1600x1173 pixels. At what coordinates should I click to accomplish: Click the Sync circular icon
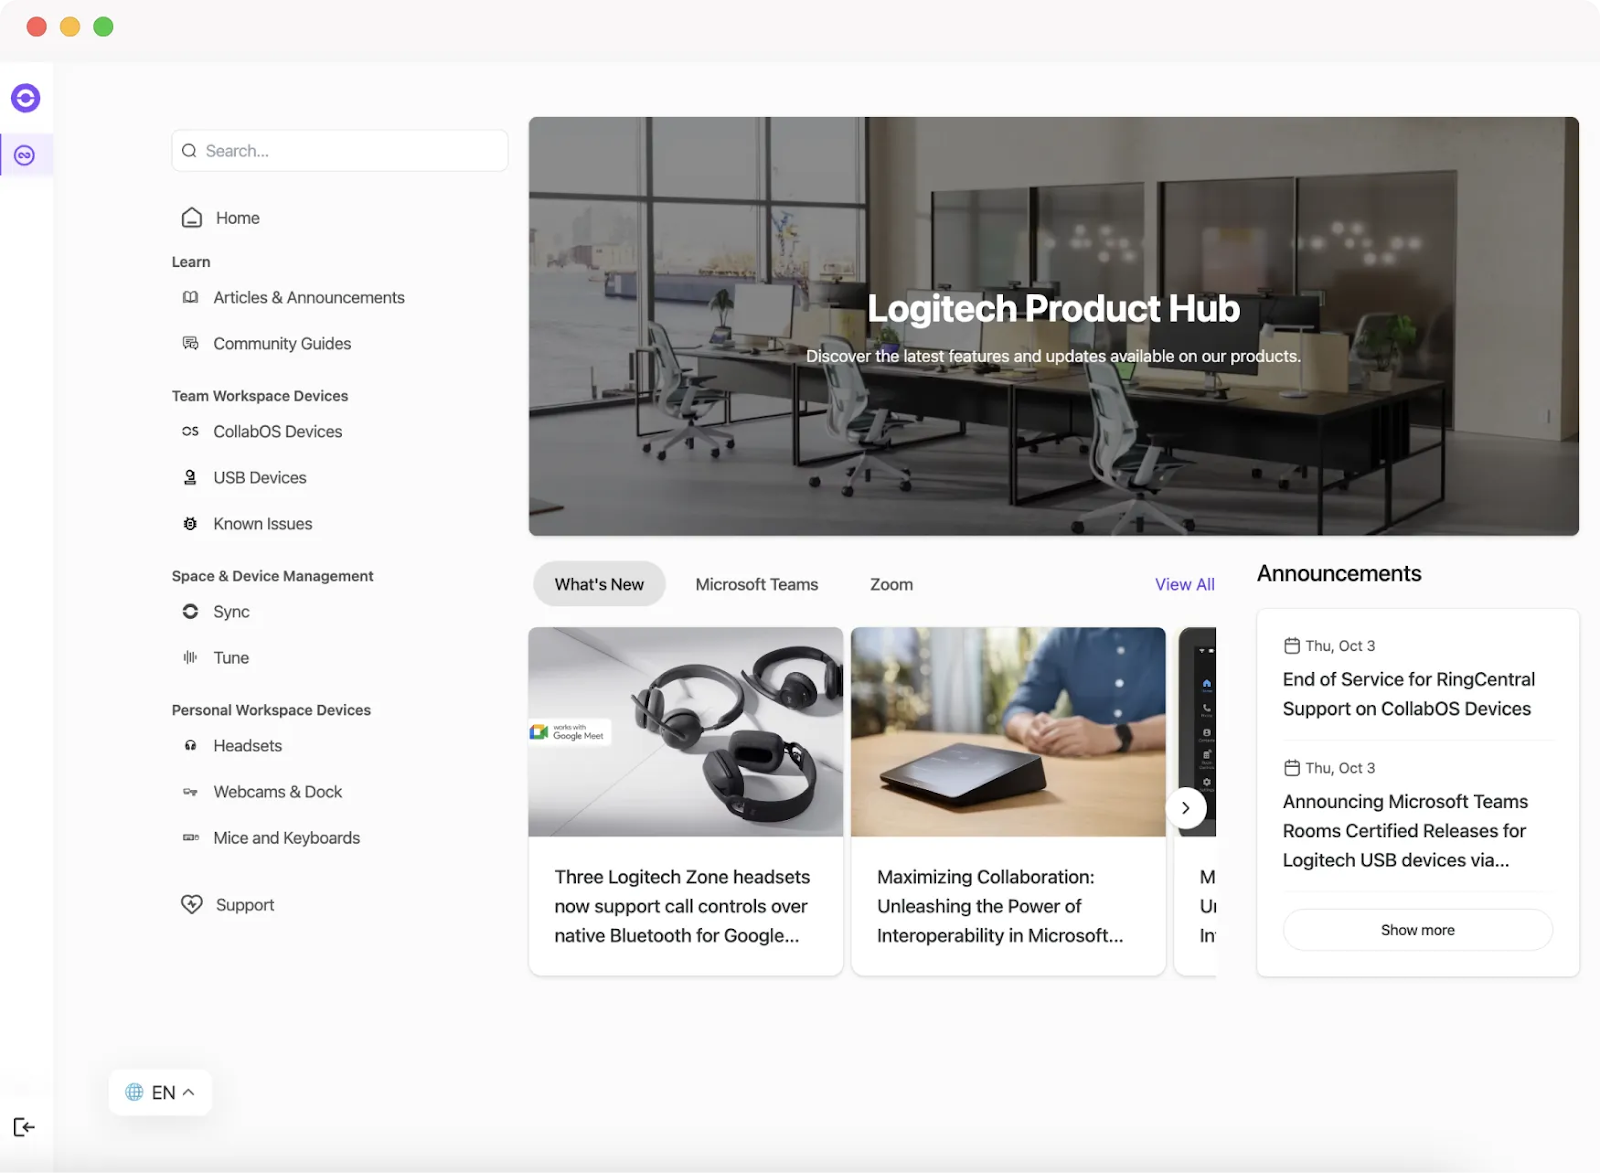click(x=191, y=612)
